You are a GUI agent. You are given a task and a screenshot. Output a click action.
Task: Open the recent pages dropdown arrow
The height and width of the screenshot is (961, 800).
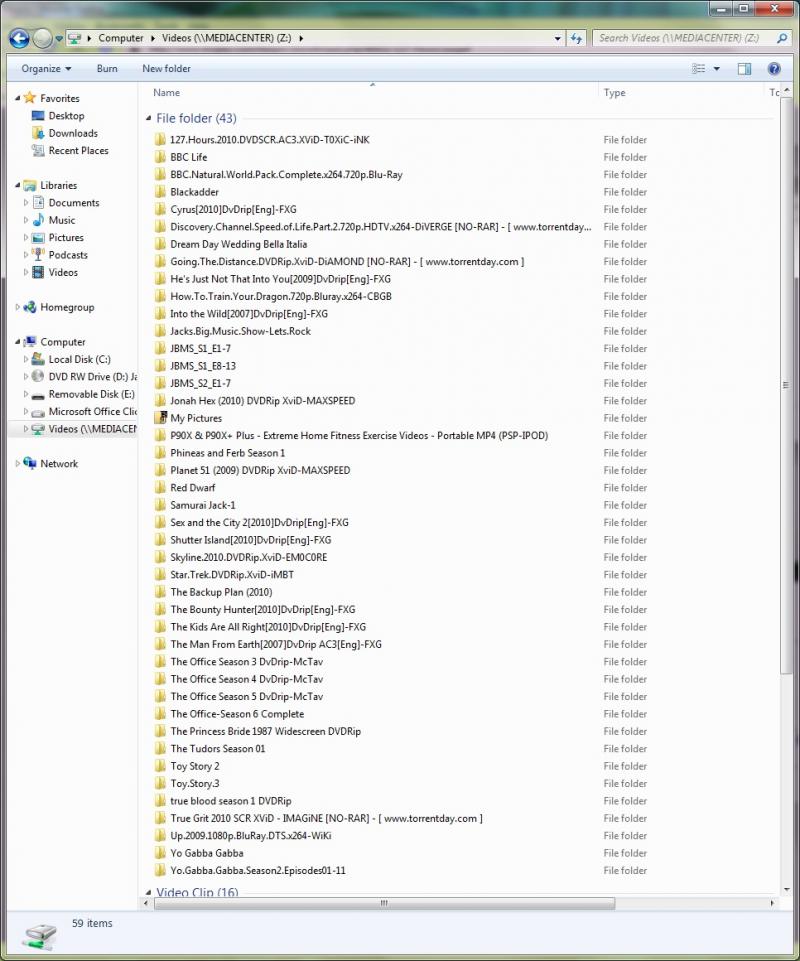click(x=59, y=38)
